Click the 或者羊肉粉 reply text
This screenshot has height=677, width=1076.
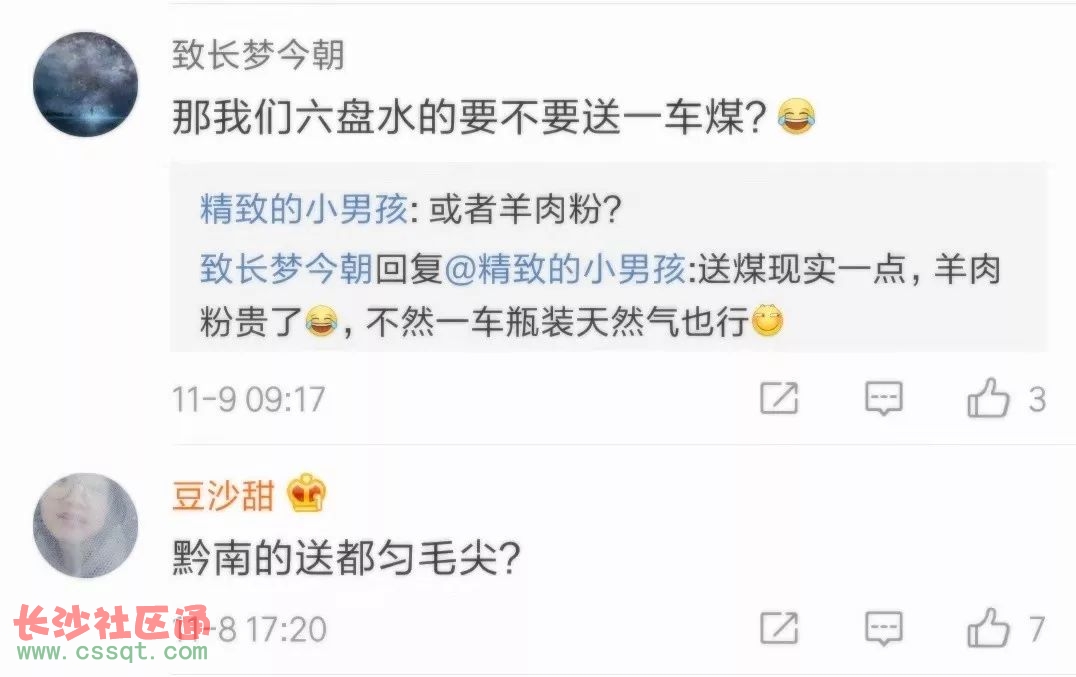coord(525,209)
